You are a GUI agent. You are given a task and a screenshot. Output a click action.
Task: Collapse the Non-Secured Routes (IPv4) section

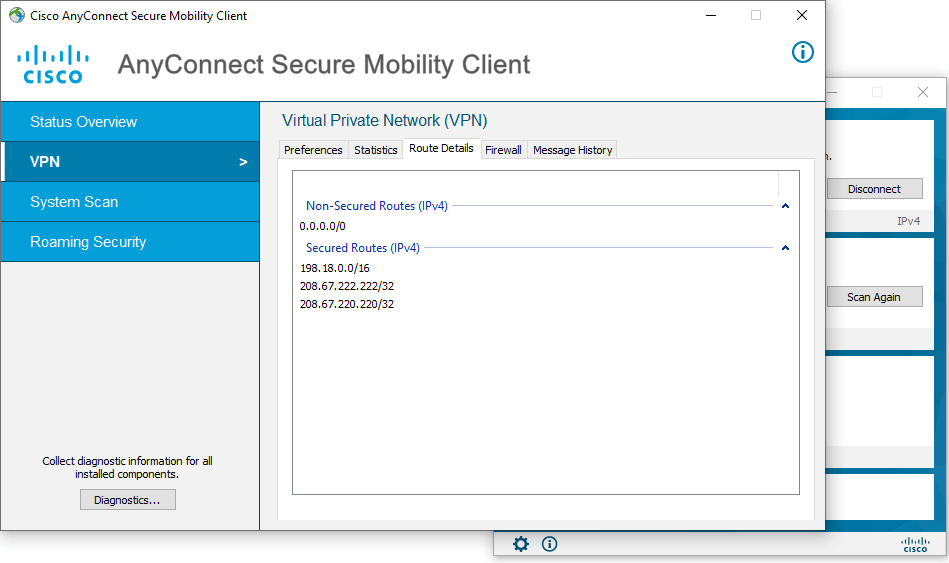point(785,206)
